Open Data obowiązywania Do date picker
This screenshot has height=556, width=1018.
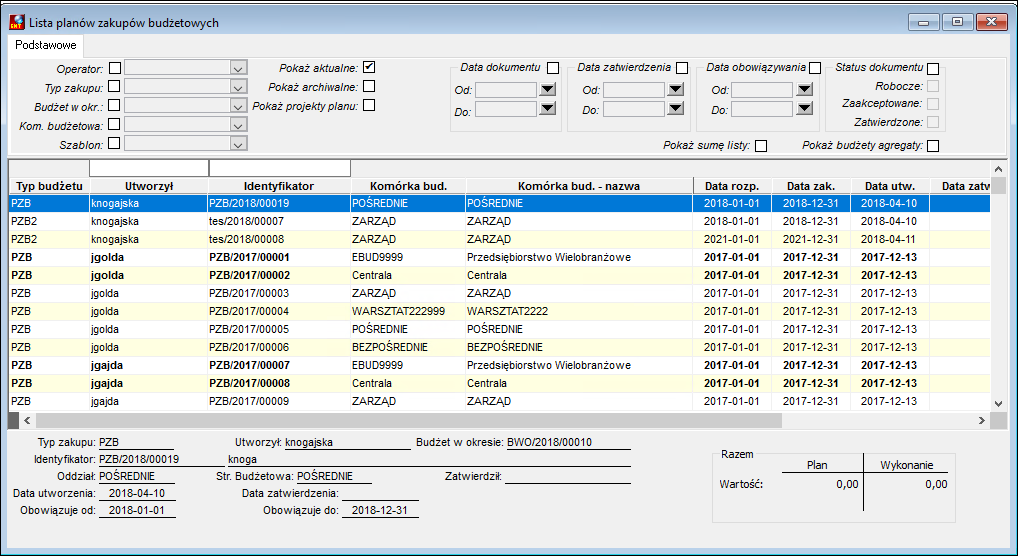point(804,108)
